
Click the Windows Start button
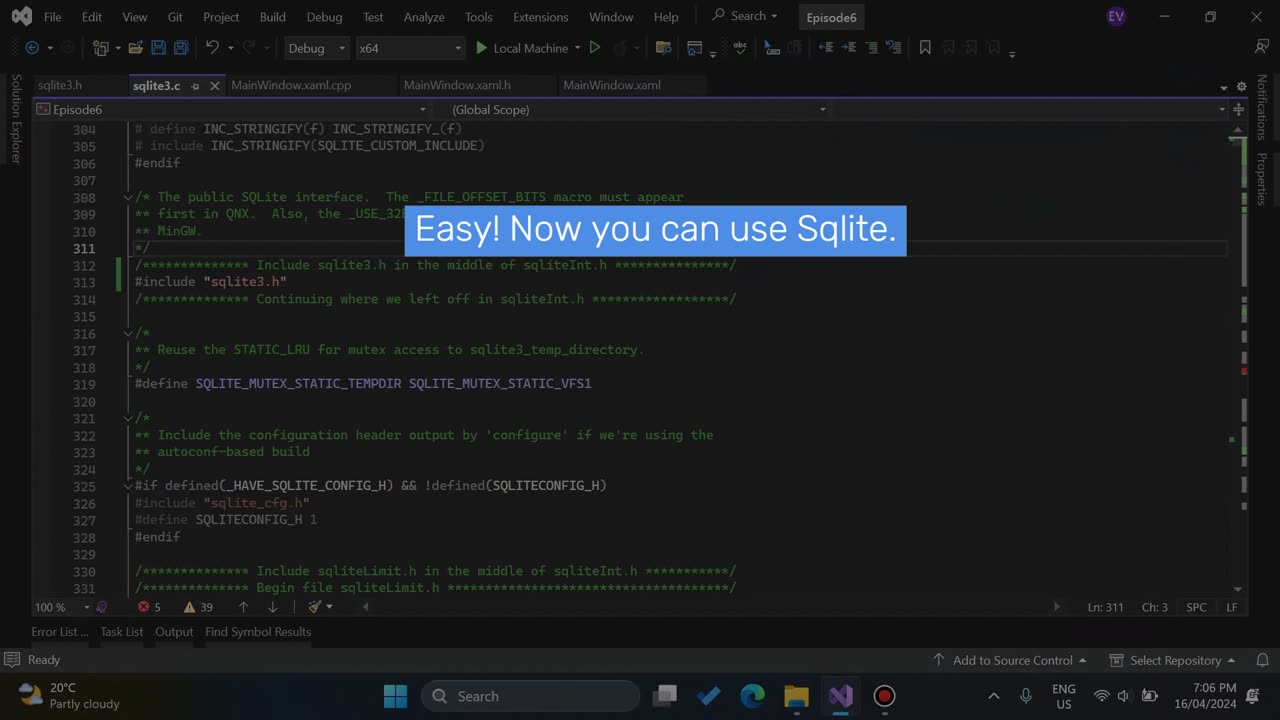click(x=395, y=696)
